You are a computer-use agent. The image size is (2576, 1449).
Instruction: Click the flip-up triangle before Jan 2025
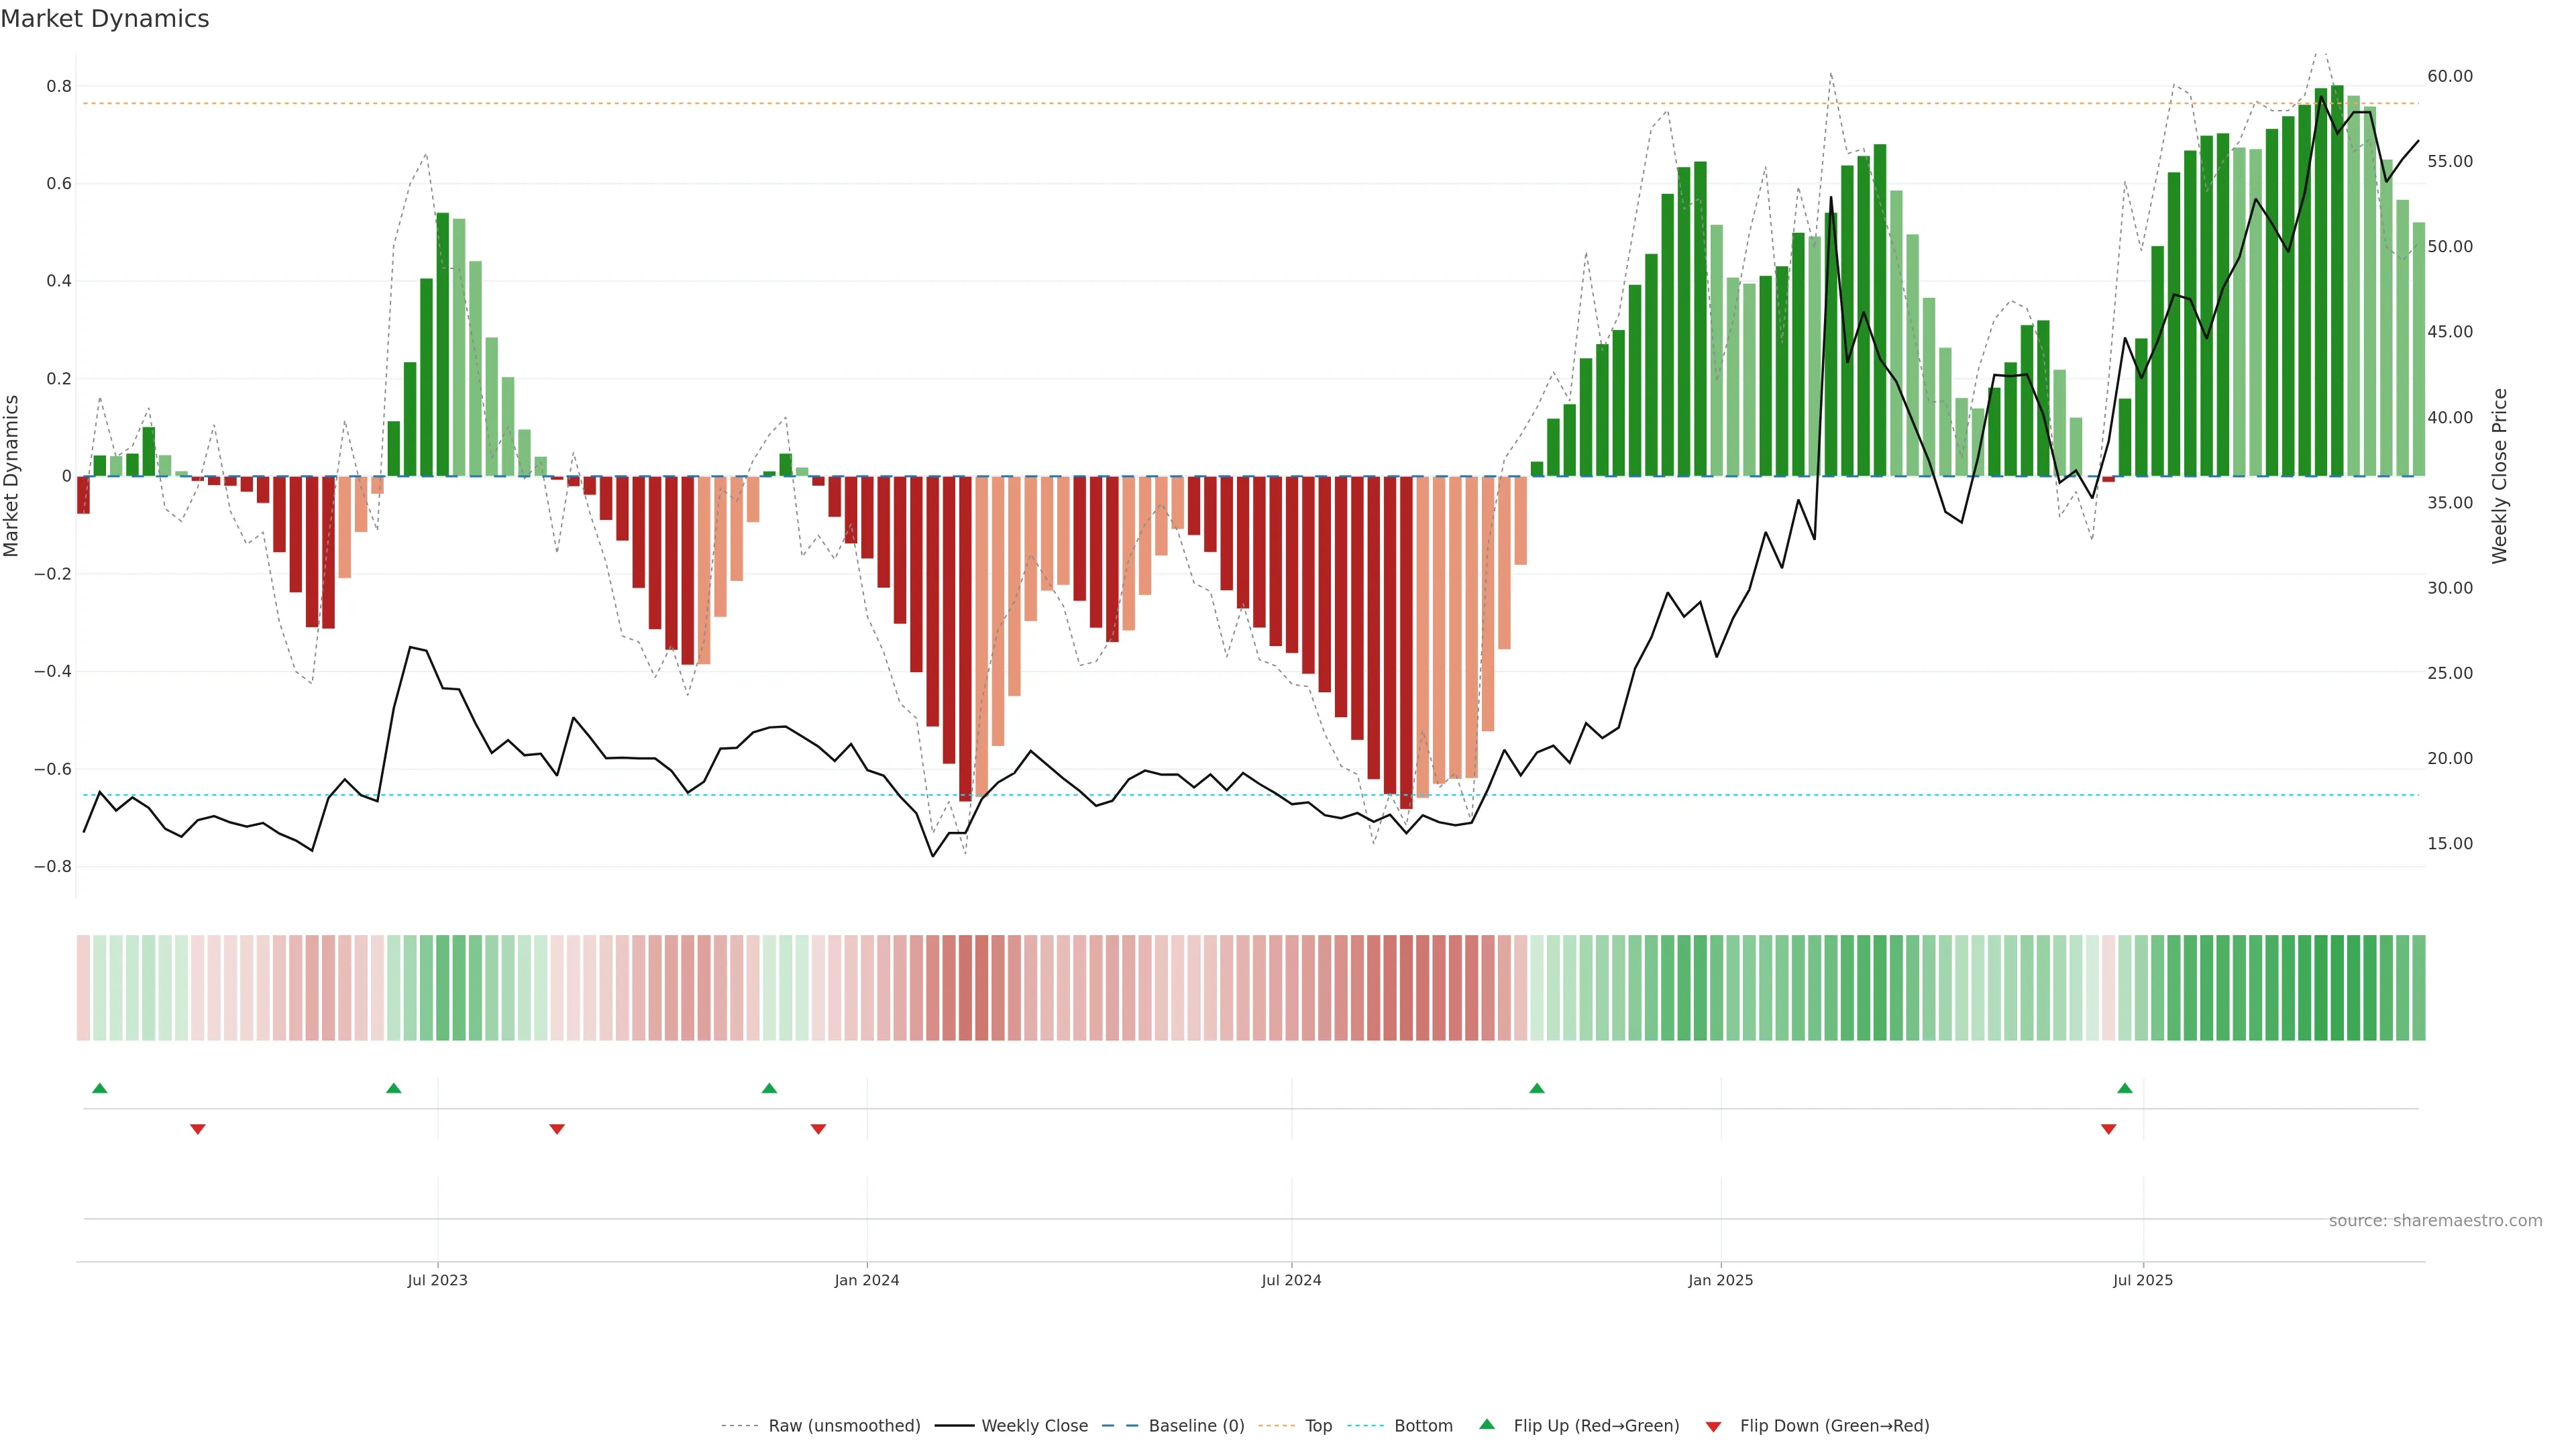click(x=1537, y=1088)
